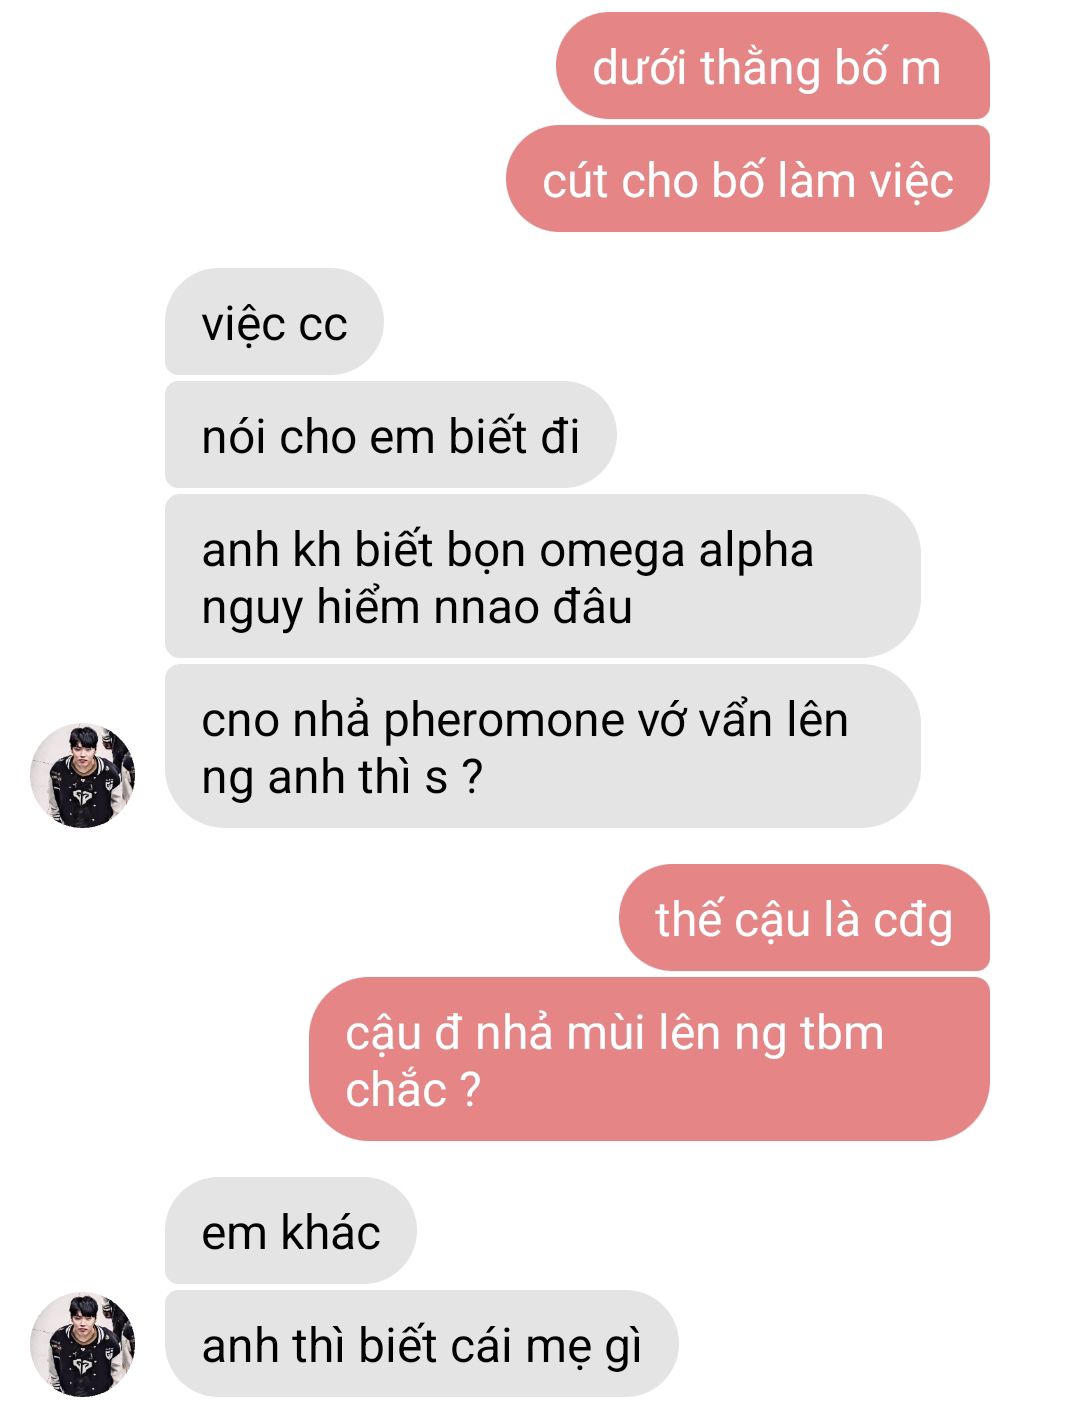Click the word 'khác' in gray bubble
Image resolution: width=1080 pixels, height=1419 pixels.
pos(331,1231)
